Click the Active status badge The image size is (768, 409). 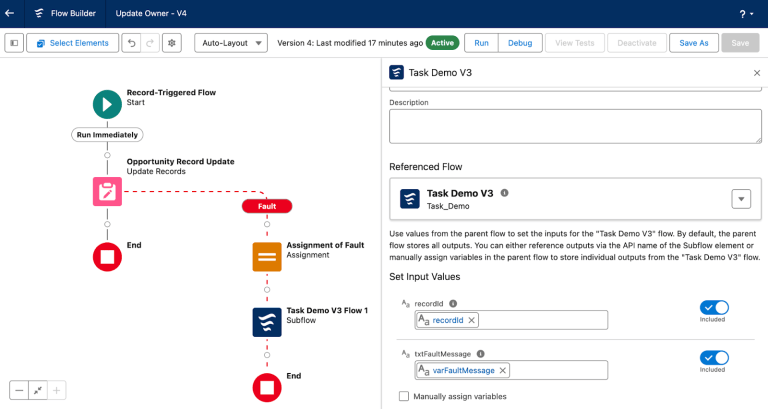pos(442,43)
